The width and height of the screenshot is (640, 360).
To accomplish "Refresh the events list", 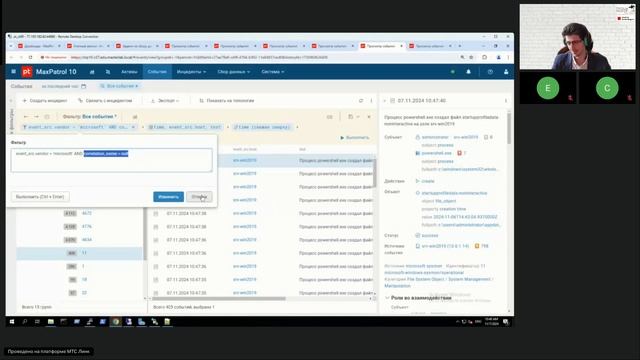I will tap(361, 100).
